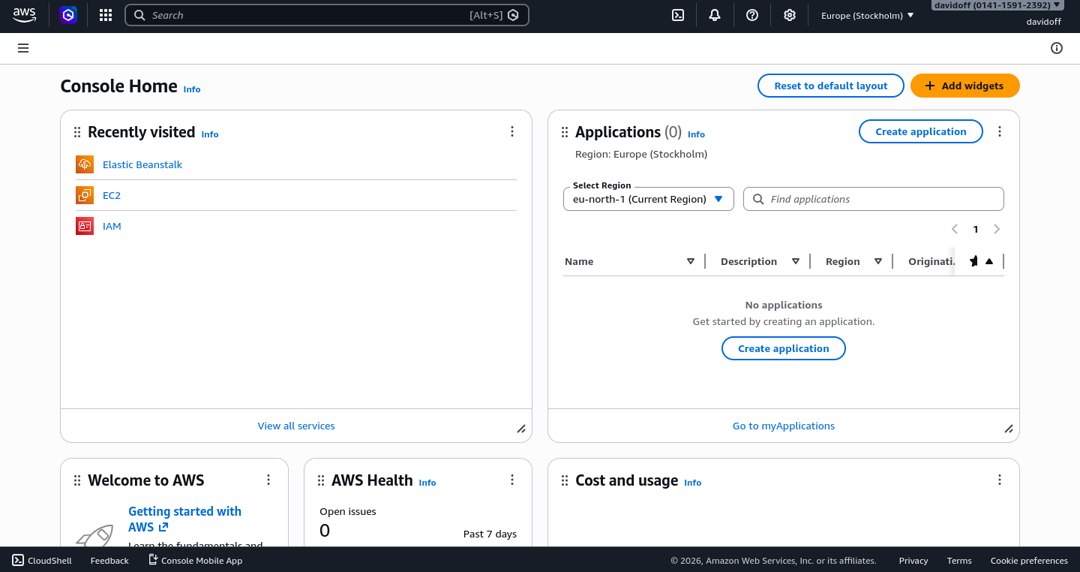The width and height of the screenshot is (1080, 572).
Task: Click the favorites star column header icon
Action: 973,261
